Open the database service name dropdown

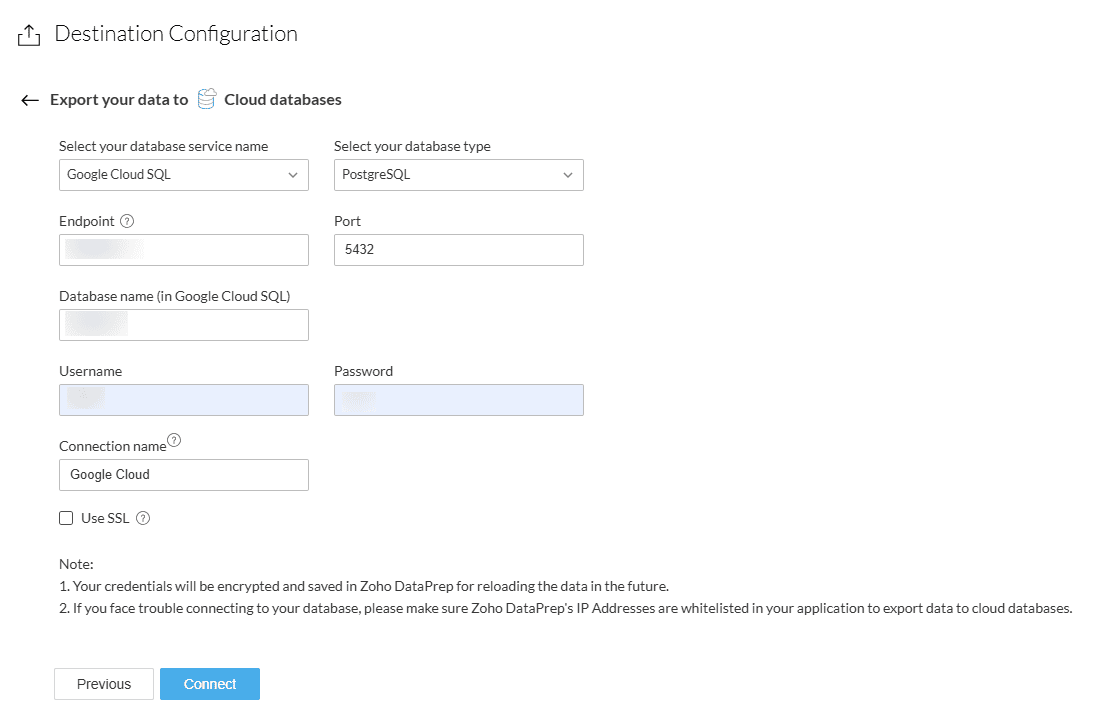[x=183, y=175]
